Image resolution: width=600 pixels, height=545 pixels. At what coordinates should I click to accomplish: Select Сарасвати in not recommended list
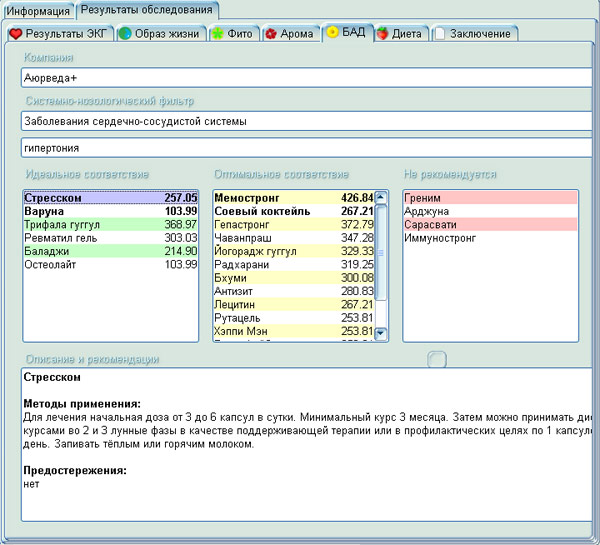[490, 225]
